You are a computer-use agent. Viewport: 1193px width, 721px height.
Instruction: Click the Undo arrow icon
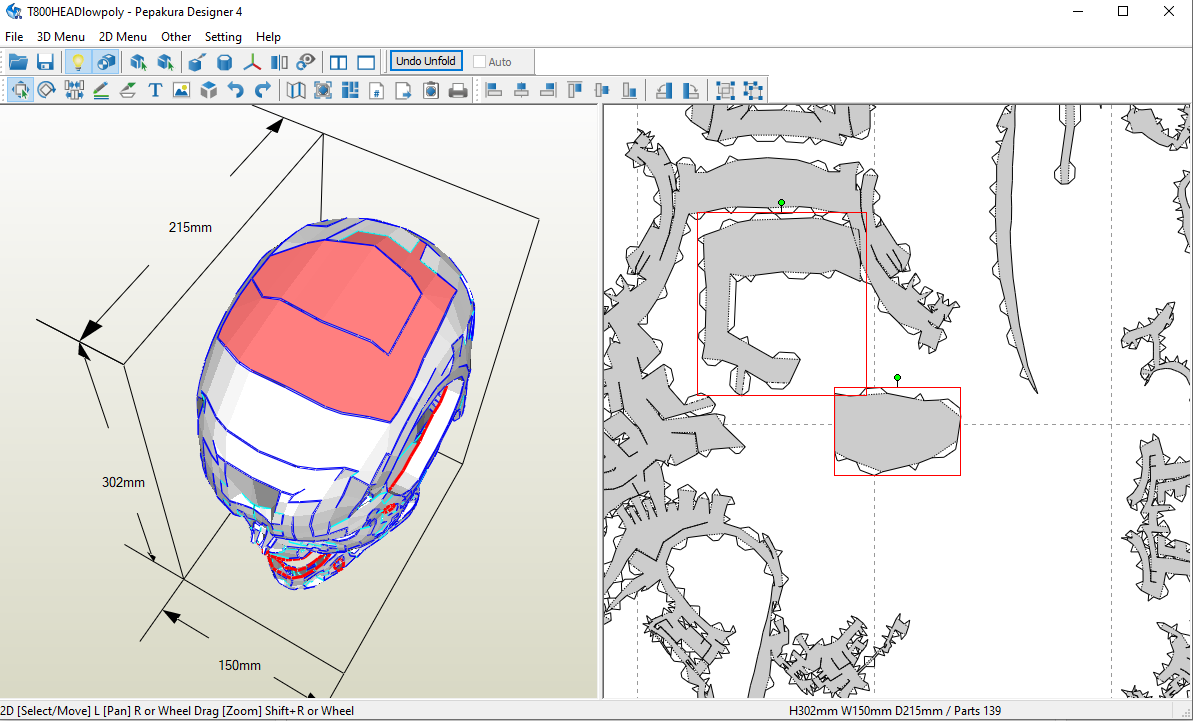coord(236,90)
